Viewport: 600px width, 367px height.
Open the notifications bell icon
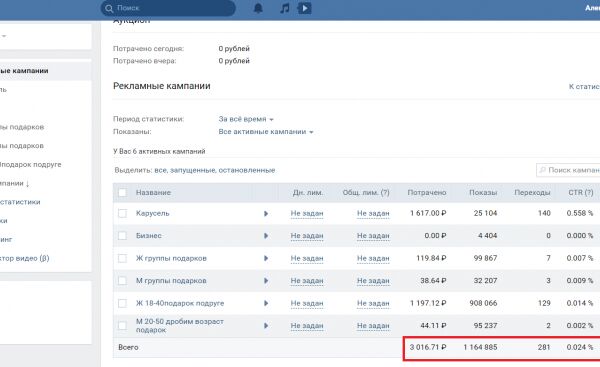(258, 8)
